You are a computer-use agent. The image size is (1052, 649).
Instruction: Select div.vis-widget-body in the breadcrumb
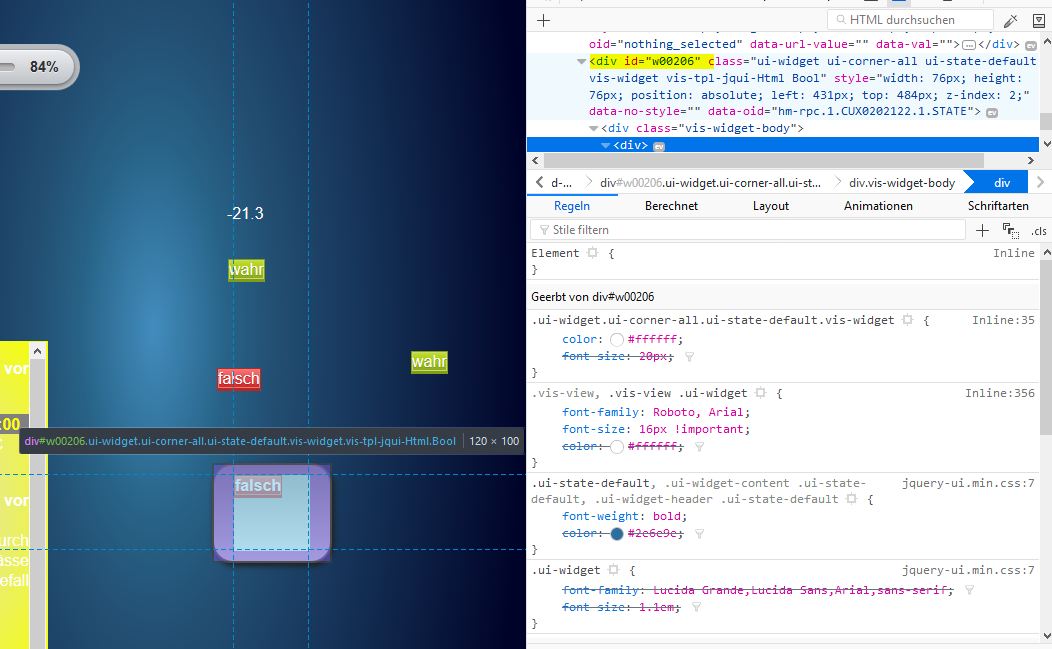(x=901, y=183)
